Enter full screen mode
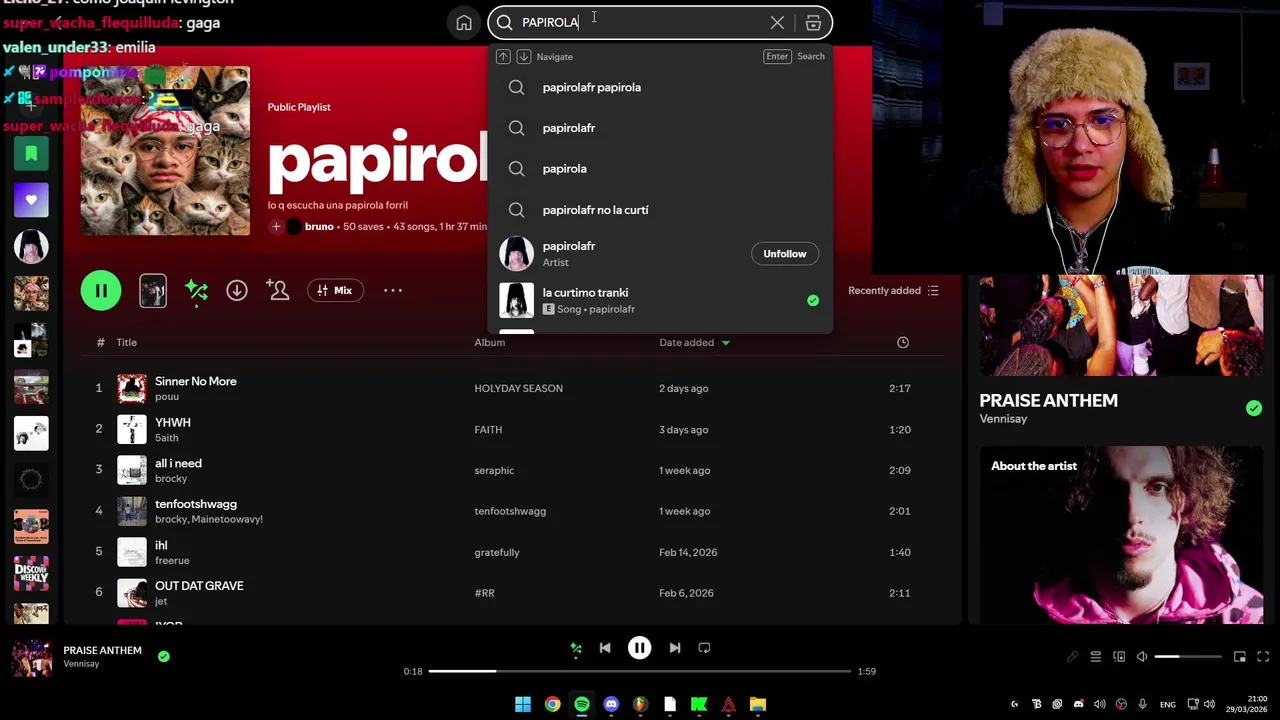The height and width of the screenshot is (720, 1280). pyautogui.click(x=1263, y=657)
